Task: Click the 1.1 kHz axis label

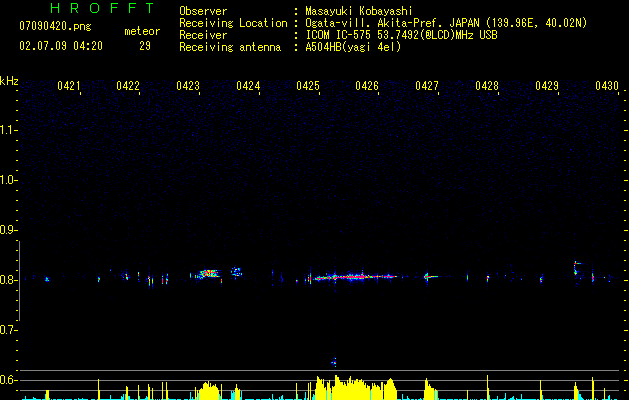Action: (x=9, y=130)
